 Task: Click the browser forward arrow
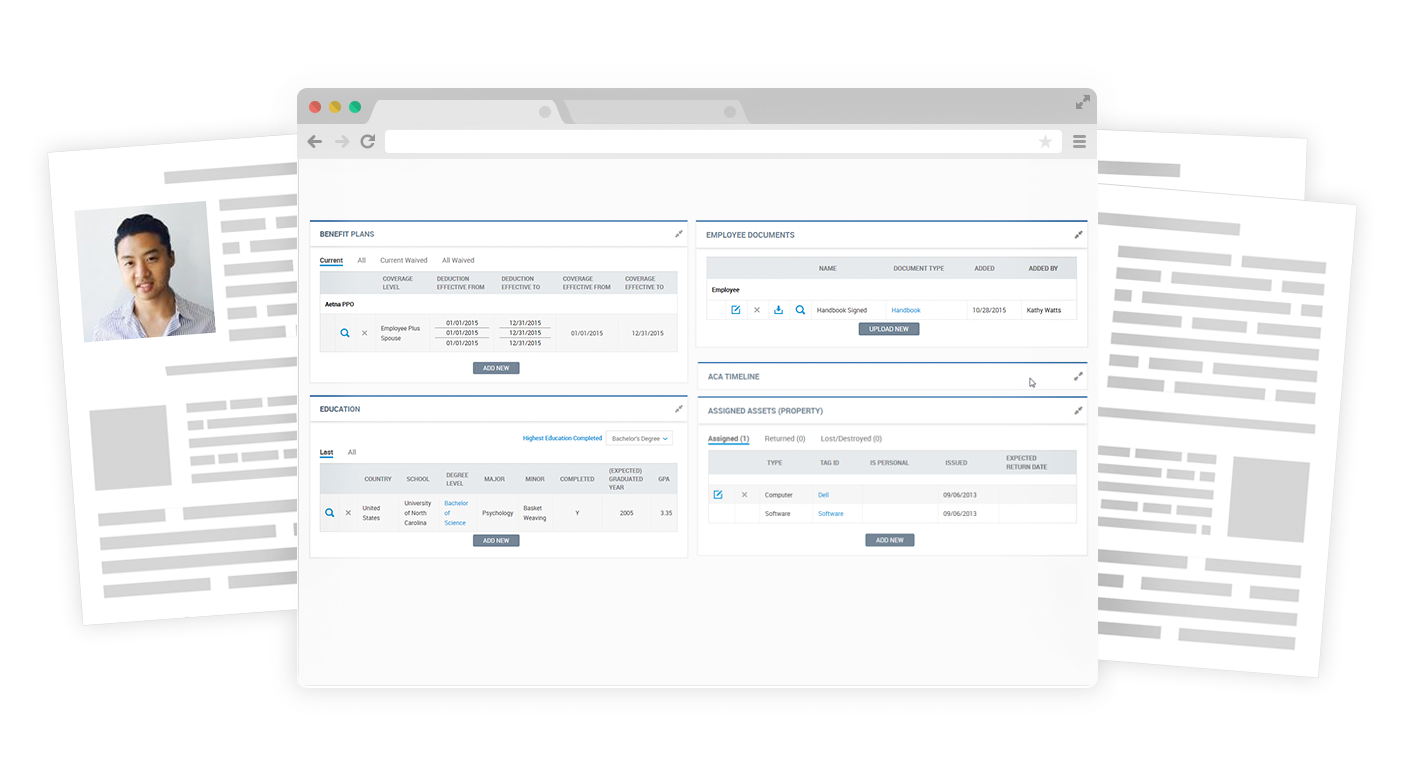pos(342,142)
